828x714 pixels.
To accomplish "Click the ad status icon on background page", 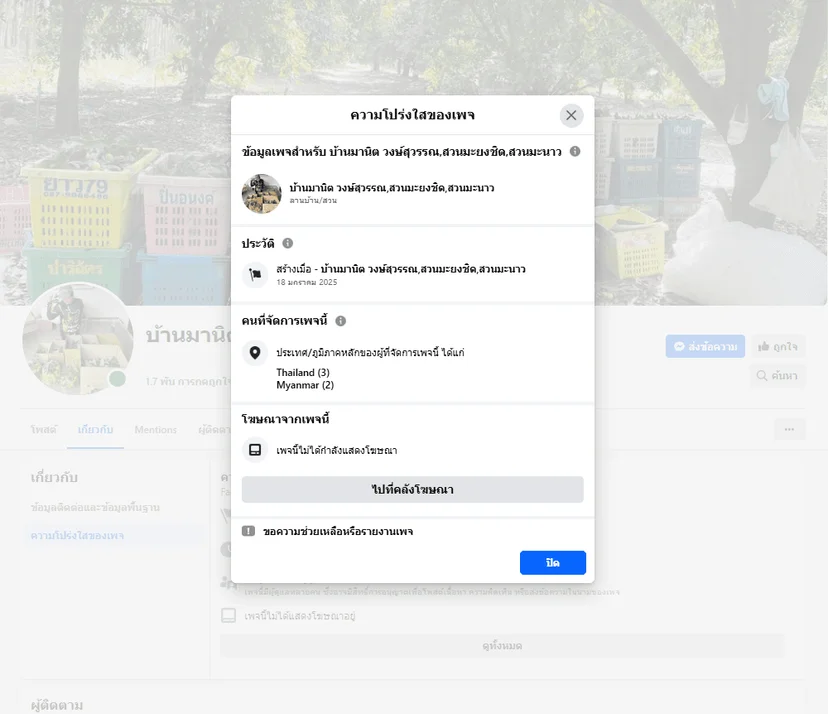I will pyautogui.click(x=229, y=615).
